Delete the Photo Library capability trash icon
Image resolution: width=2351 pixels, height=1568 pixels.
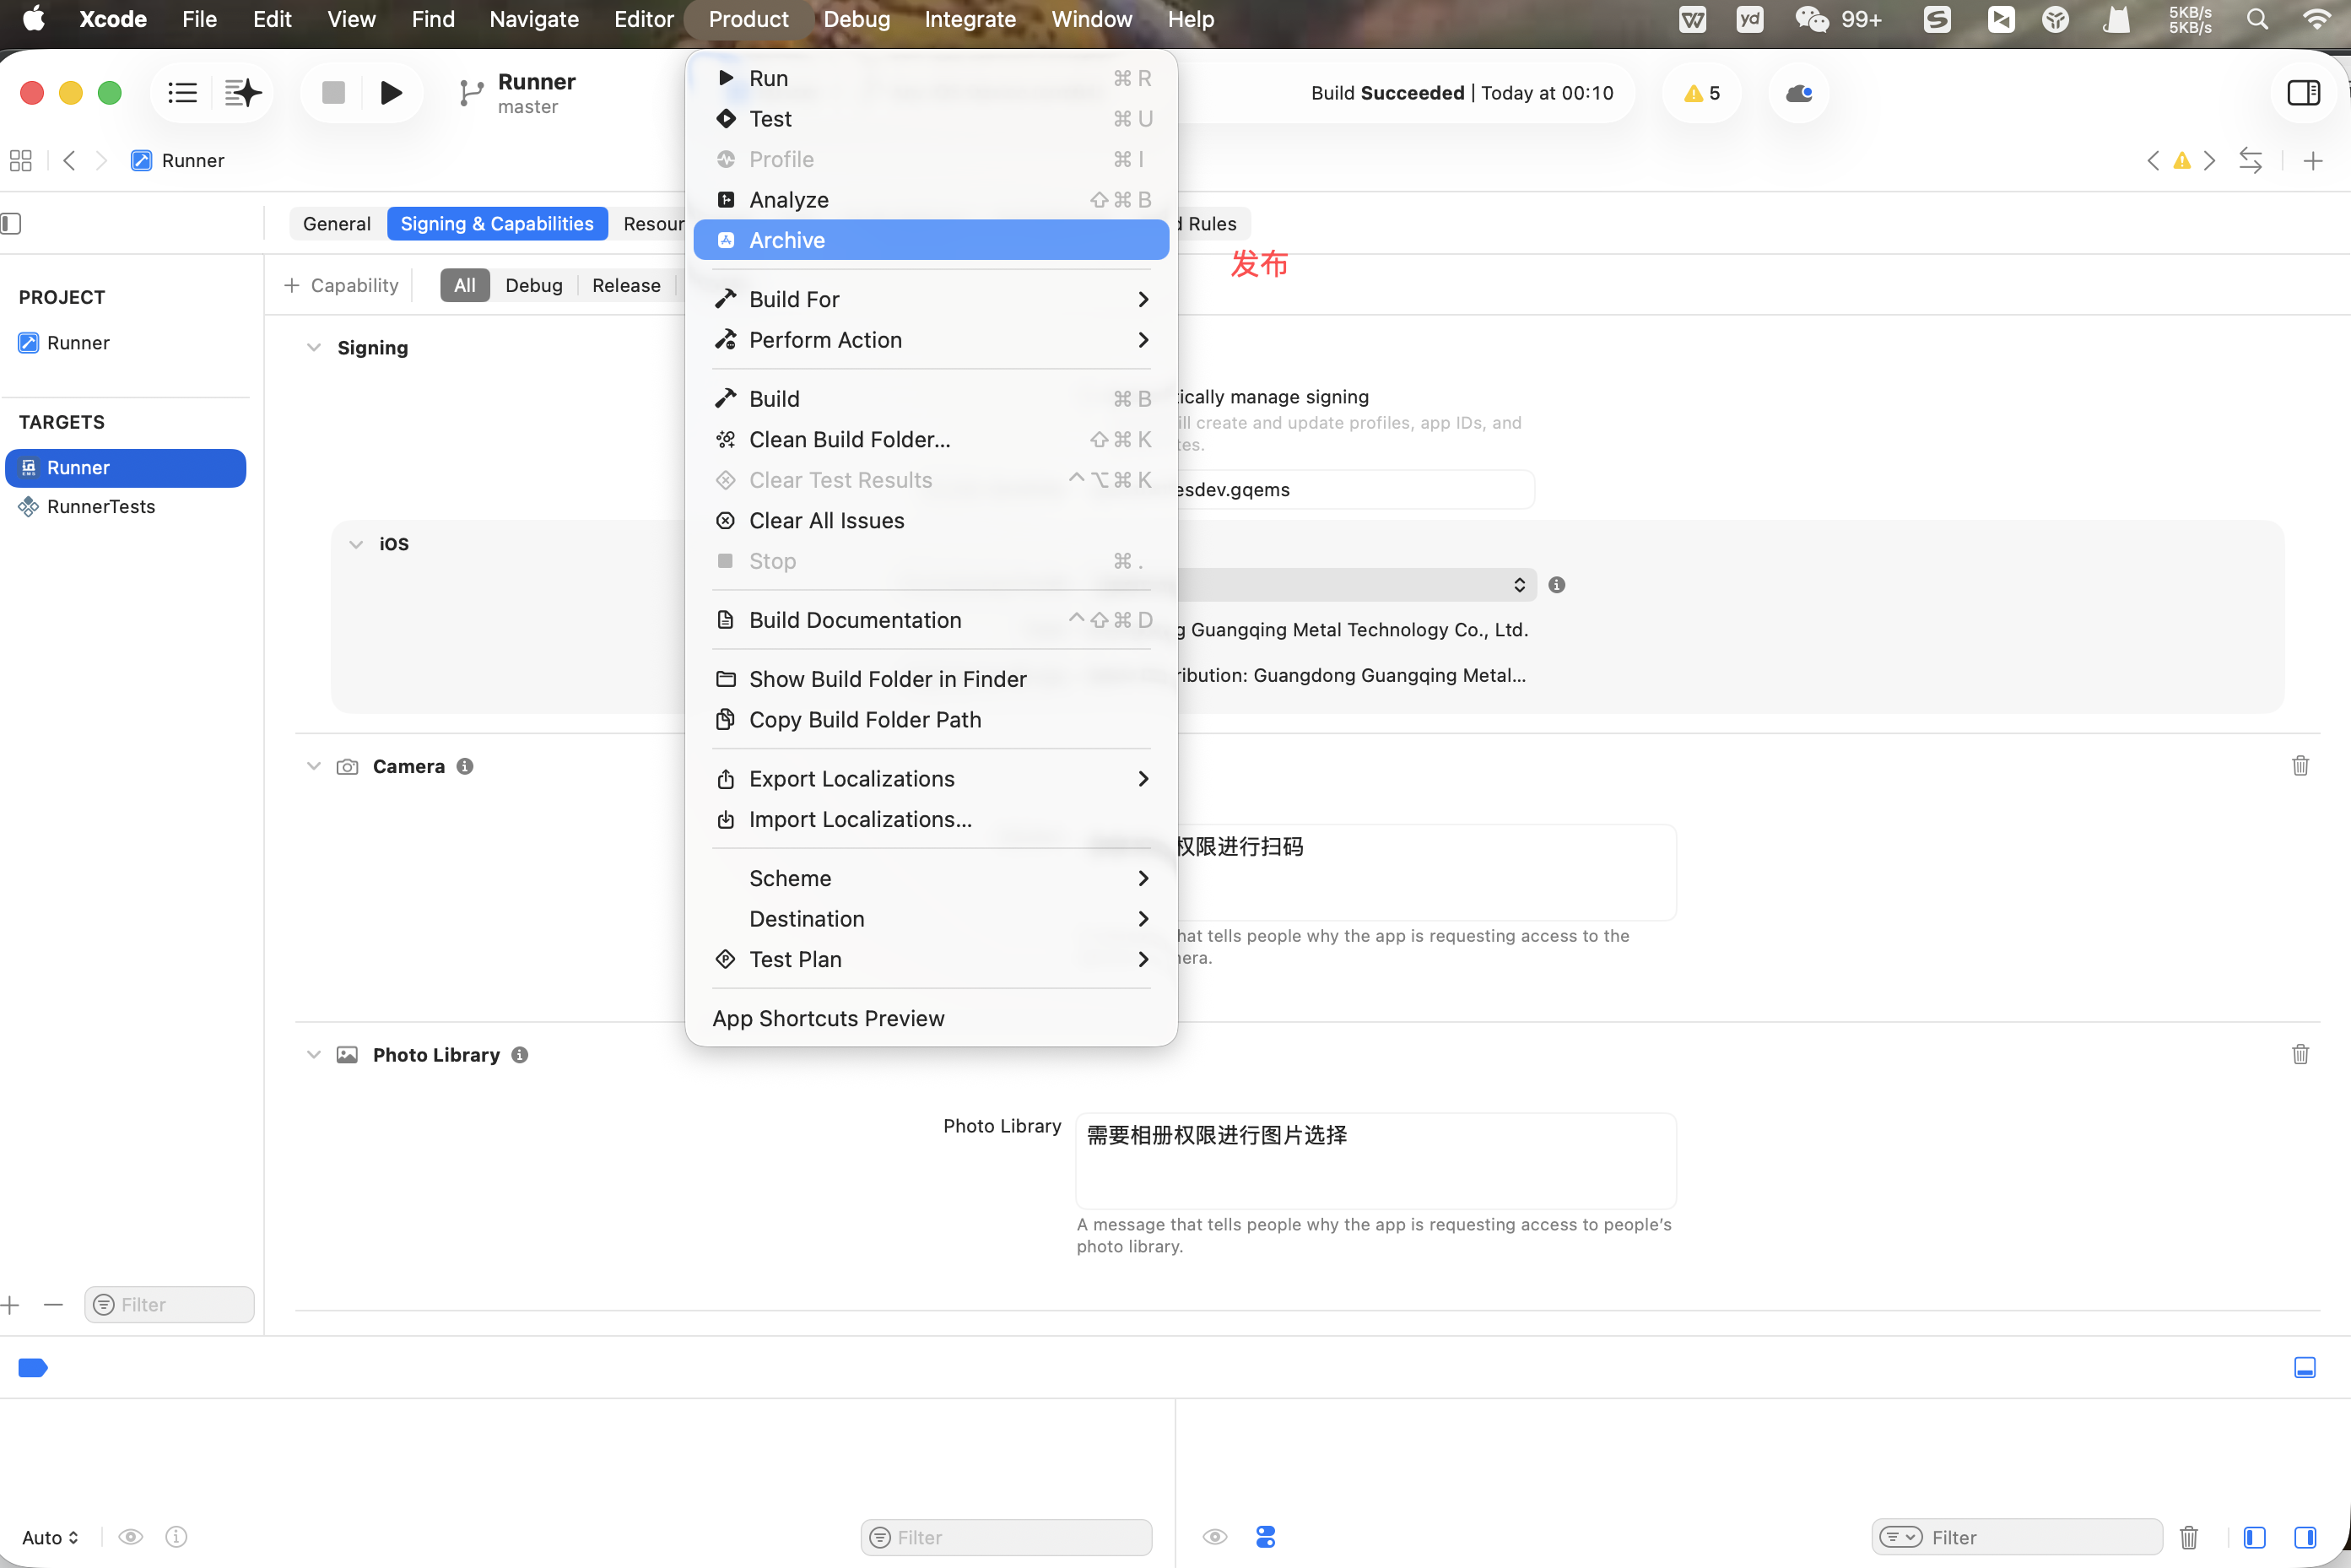2300,1055
